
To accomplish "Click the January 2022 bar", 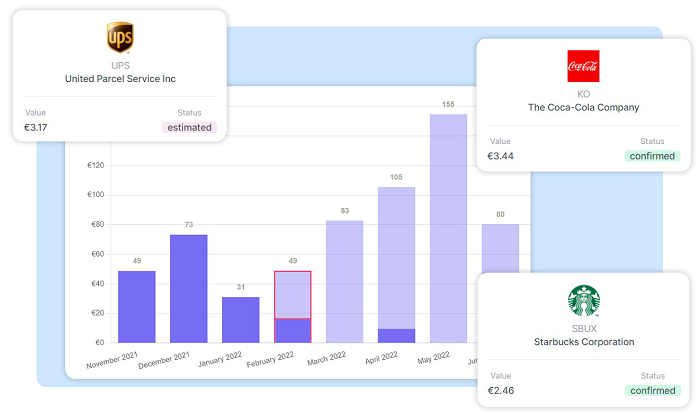I will (x=241, y=319).
